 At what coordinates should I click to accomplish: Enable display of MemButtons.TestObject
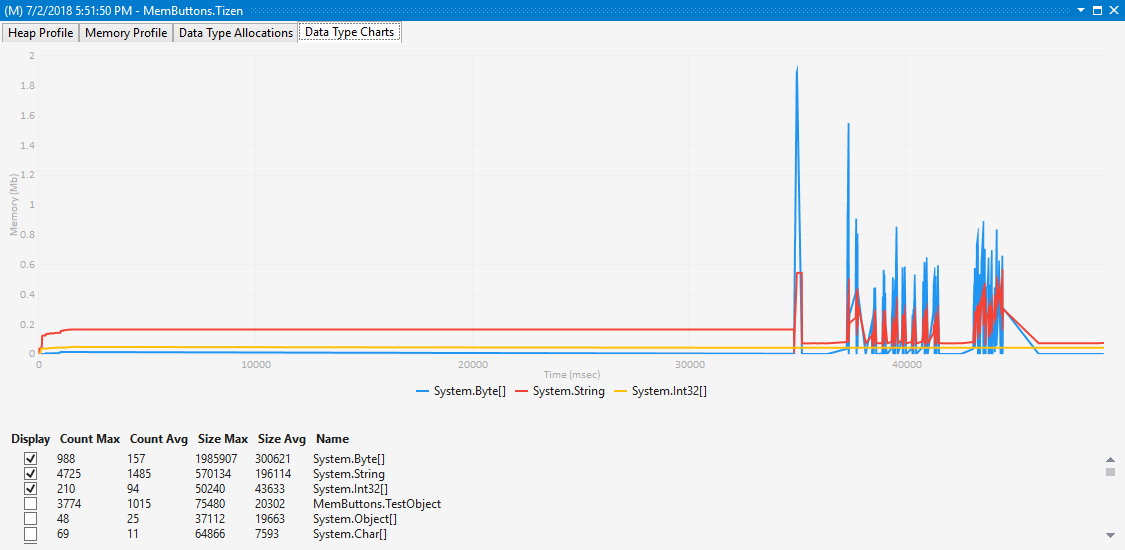click(30, 504)
